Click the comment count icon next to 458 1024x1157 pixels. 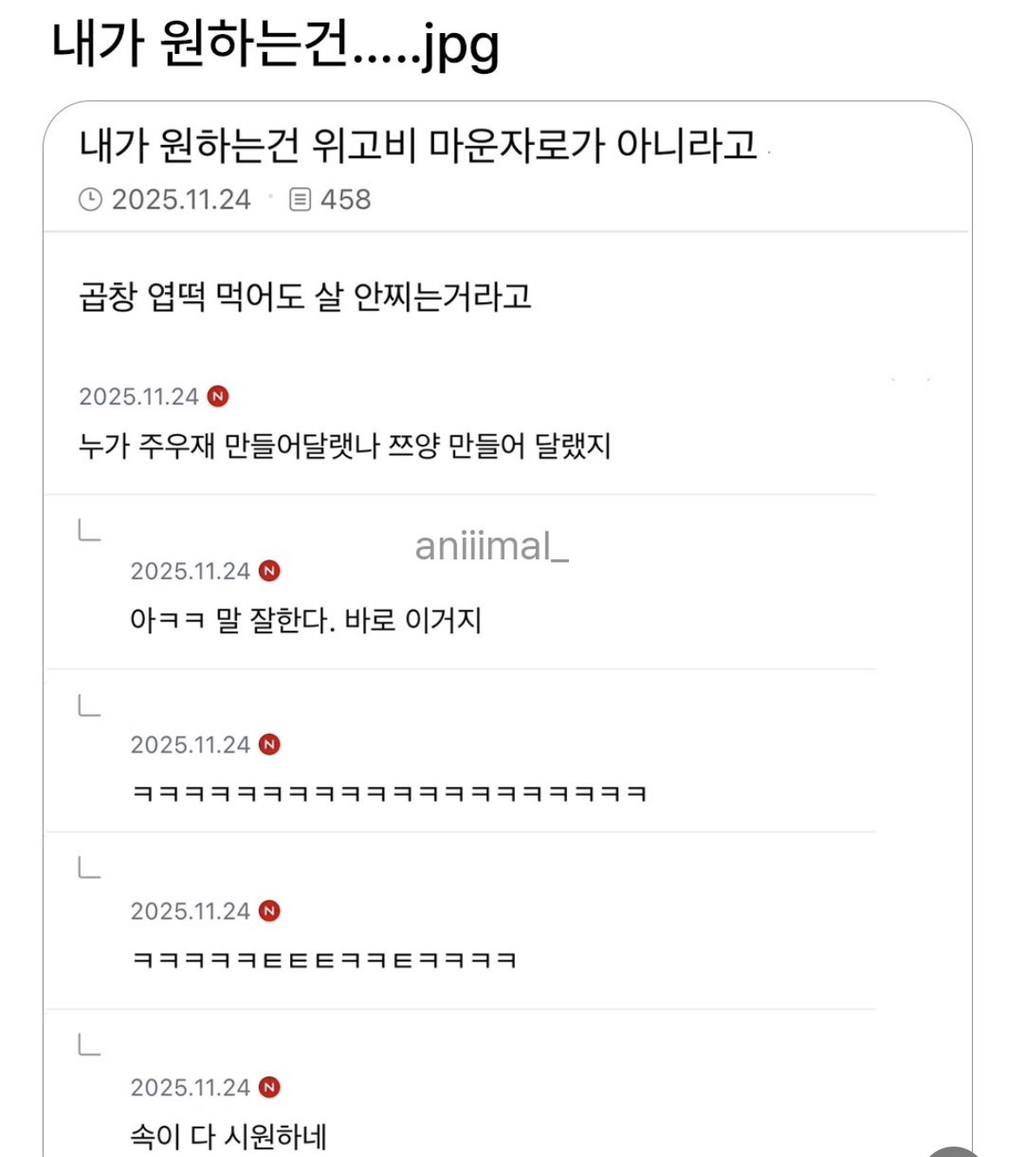[x=299, y=200]
